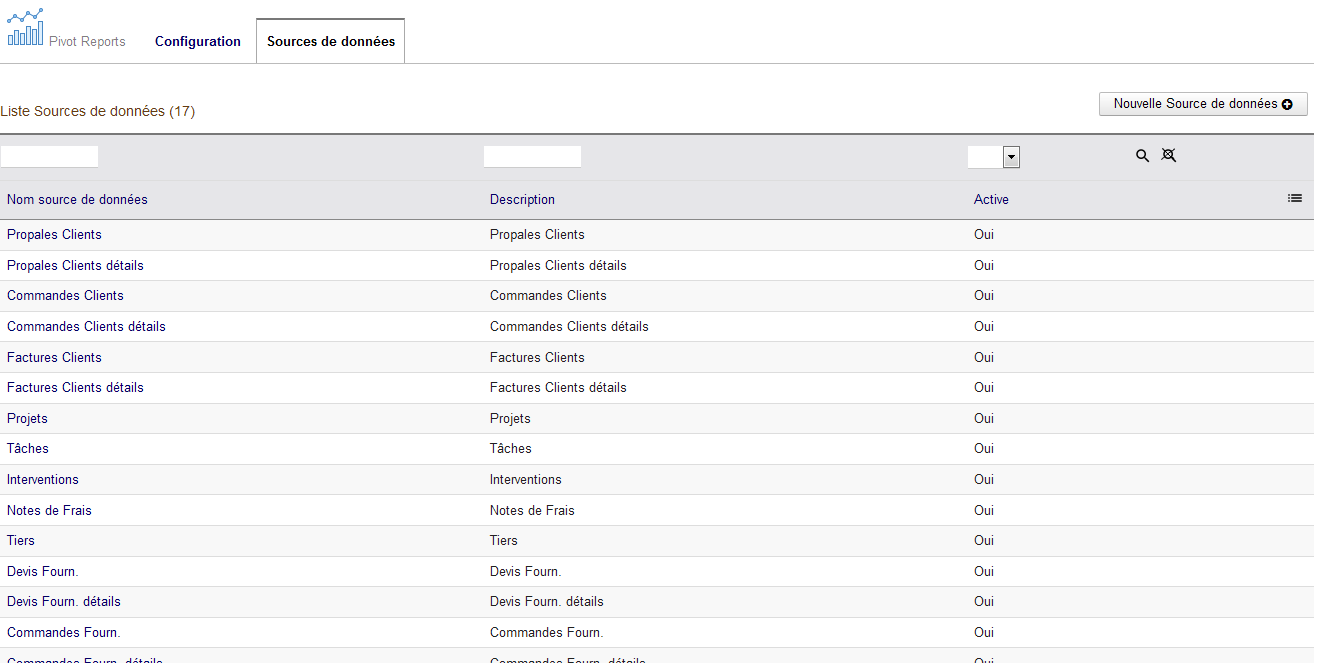Viewport: 1326px width, 663px height.
Task: Sort by Nom source de données column
Action: [x=77, y=200]
